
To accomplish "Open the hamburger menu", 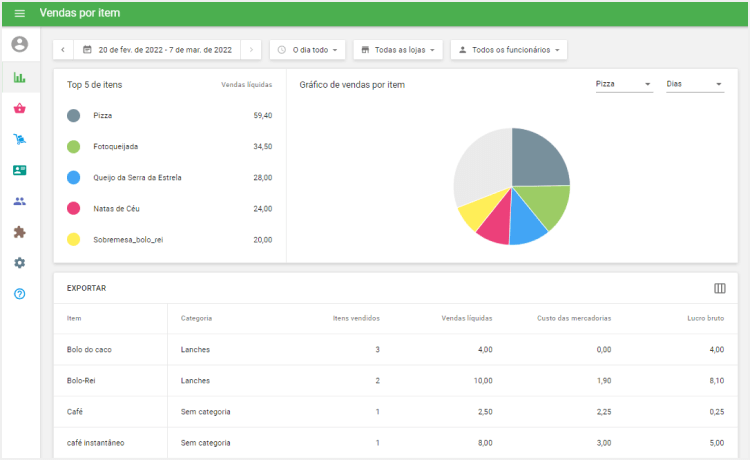I will click(x=19, y=13).
